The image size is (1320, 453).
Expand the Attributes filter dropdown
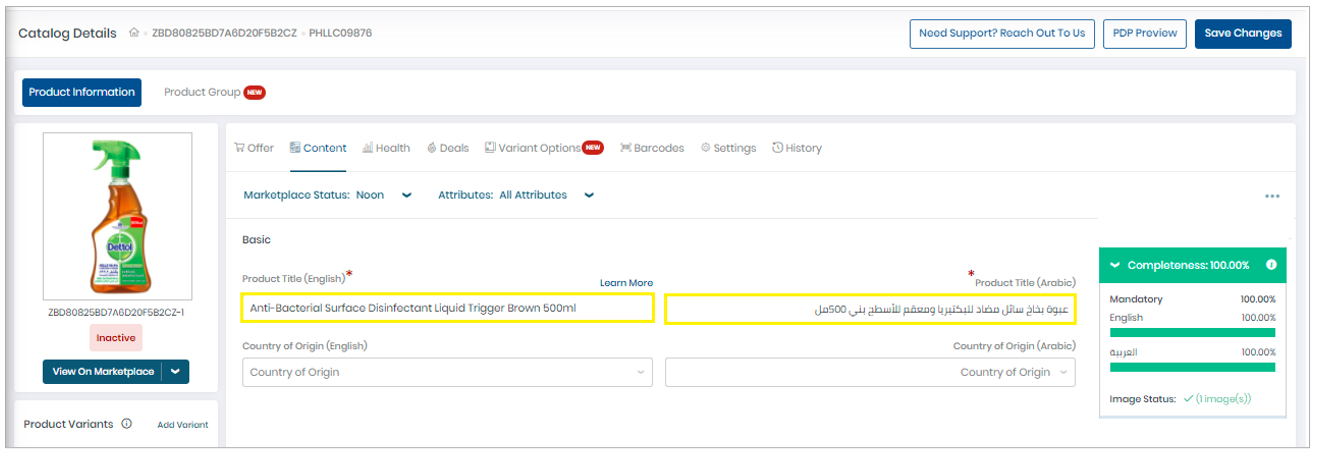pos(589,196)
